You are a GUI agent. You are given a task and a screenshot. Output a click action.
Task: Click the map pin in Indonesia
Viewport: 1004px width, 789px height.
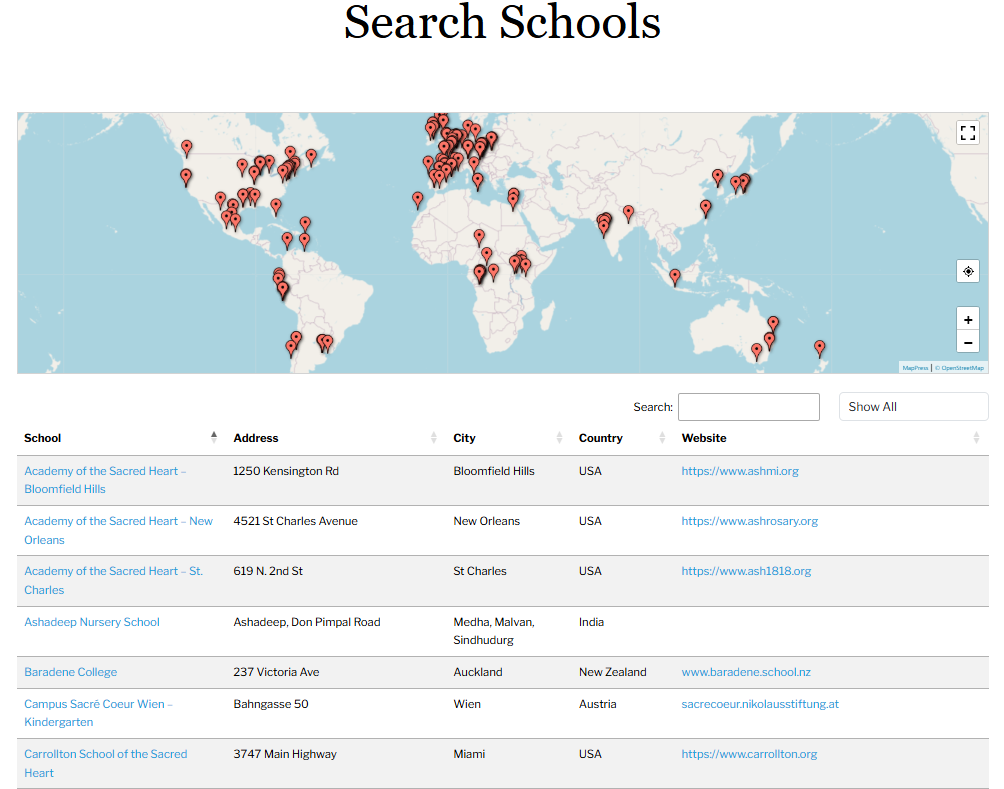[x=675, y=276]
